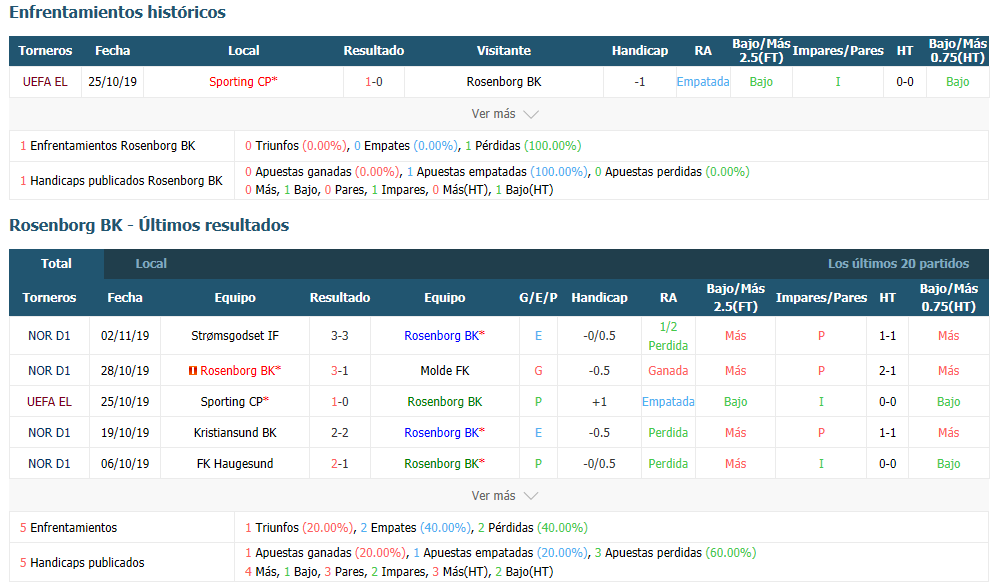1002x588 pixels.
Task: Click NOR D1 in the 02/11/19 row
Action: (x=49, y=336)
